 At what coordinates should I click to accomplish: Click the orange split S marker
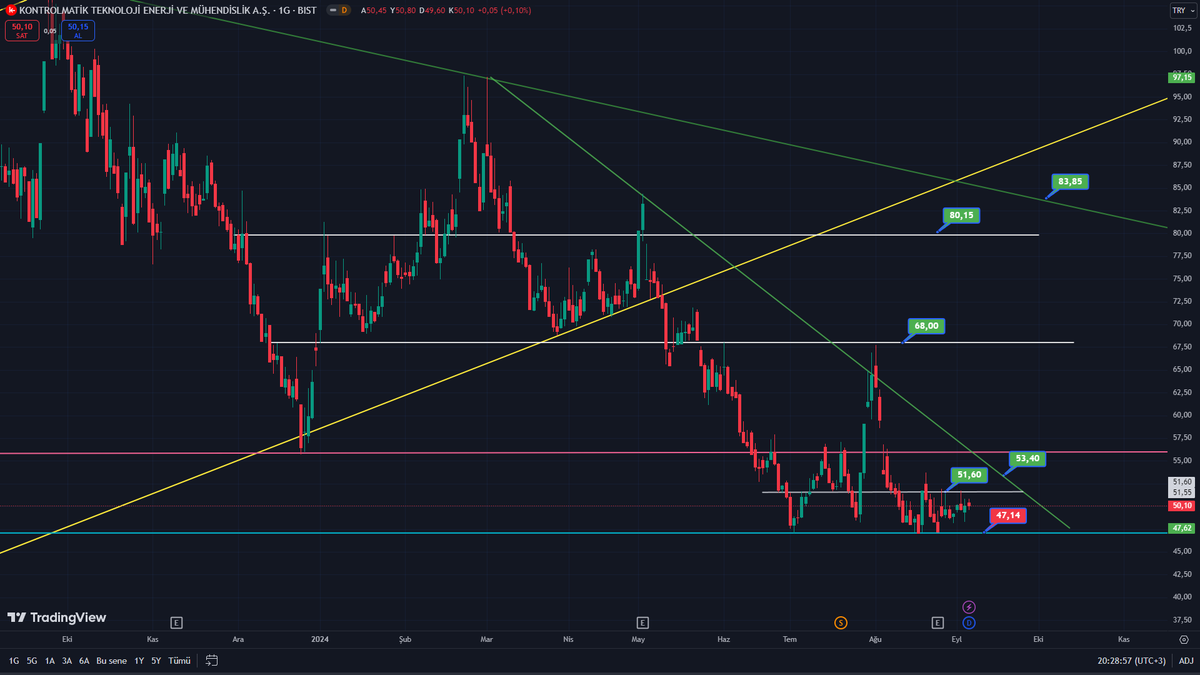pos(840,622)
